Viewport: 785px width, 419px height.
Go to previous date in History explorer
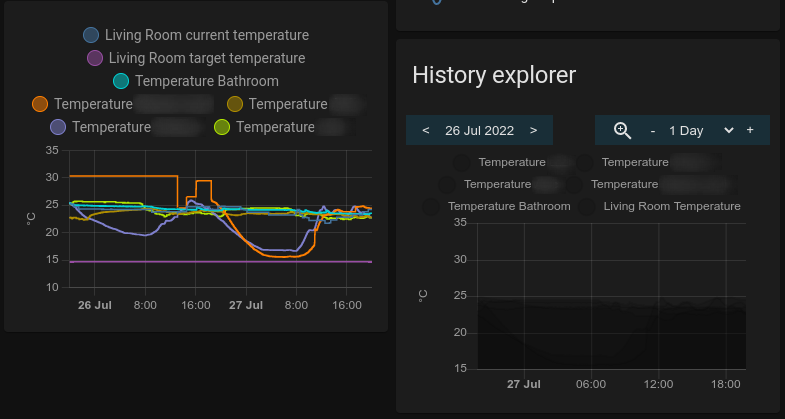coord(426,131)
